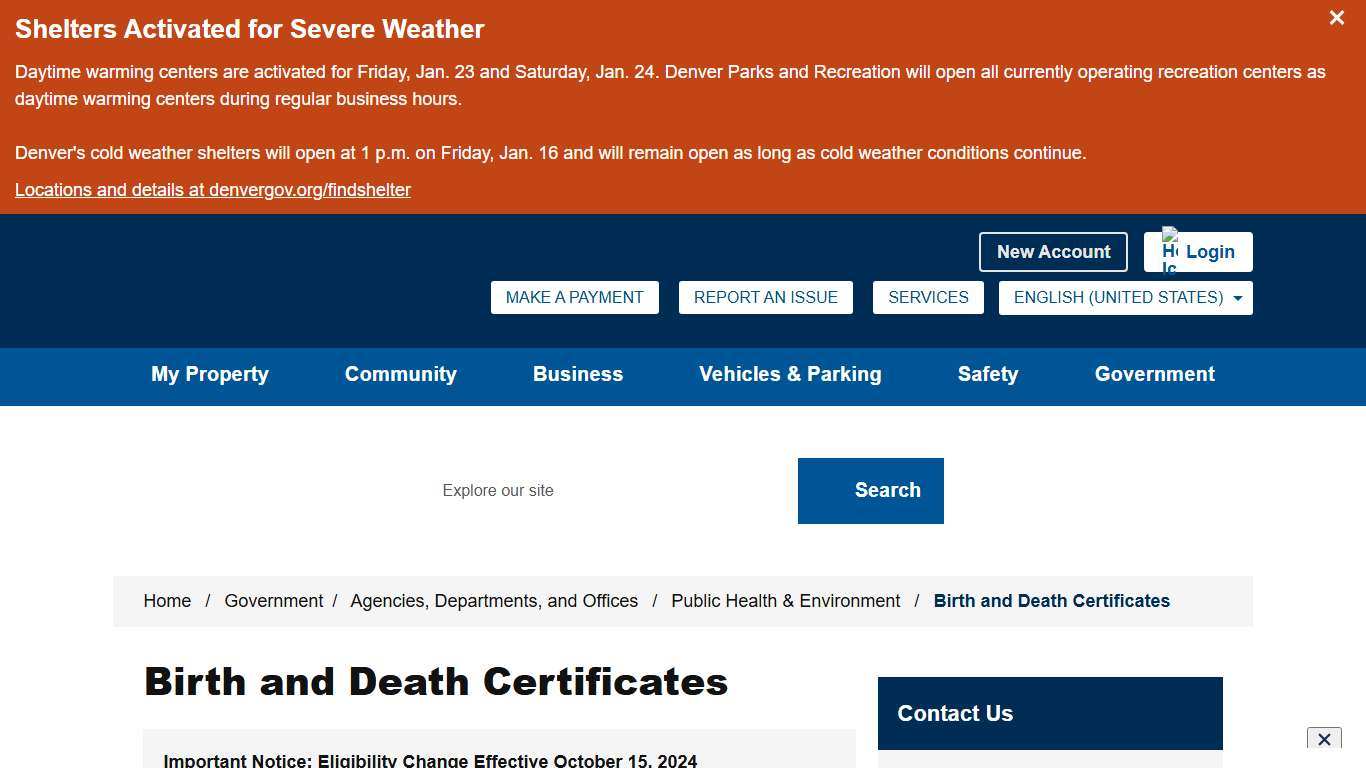1366x768 pixels.
Task: Click the New Account button
Action: 1052,251
